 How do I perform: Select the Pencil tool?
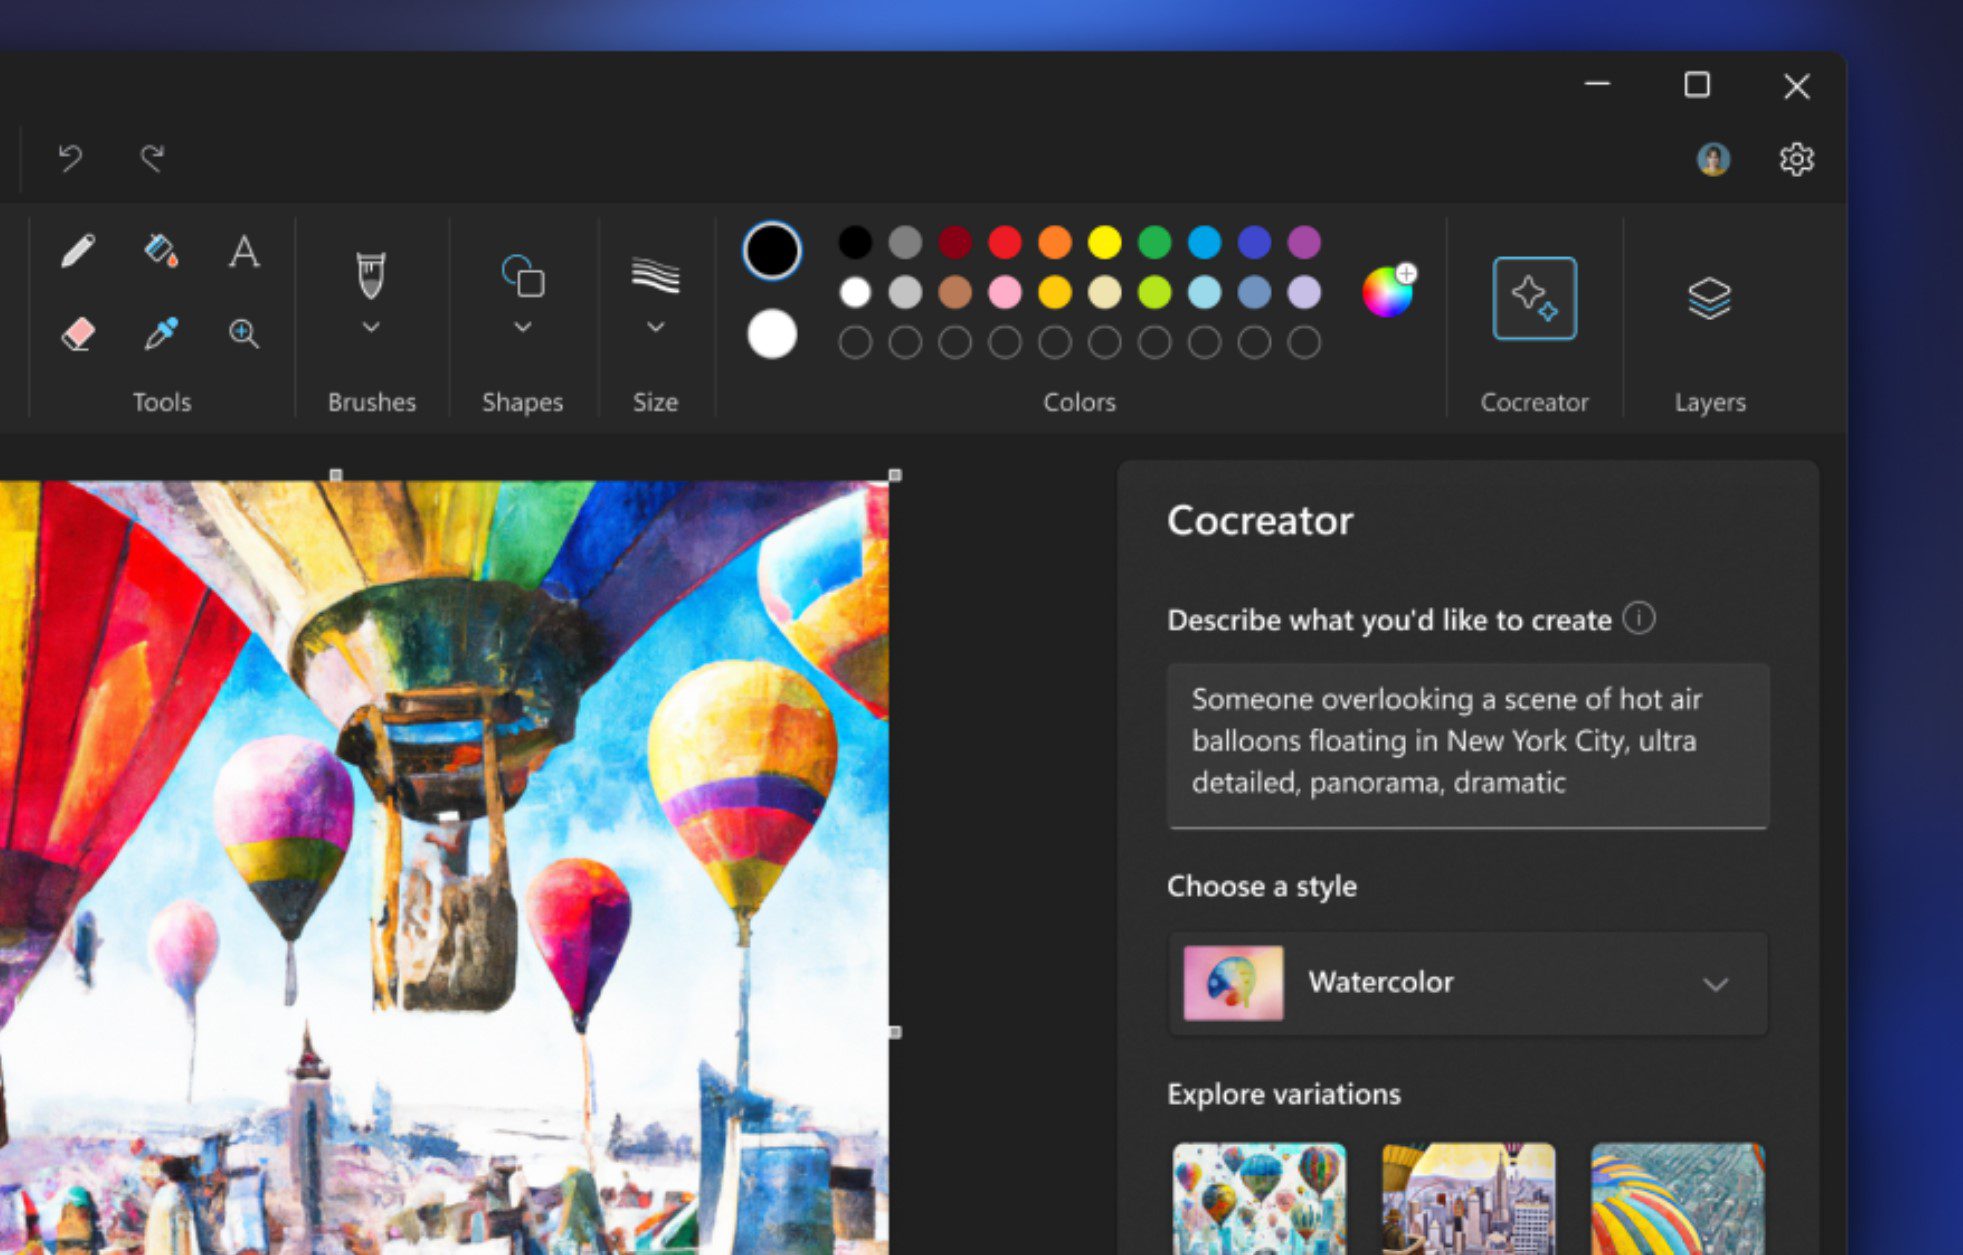click(x=78, y=250)
